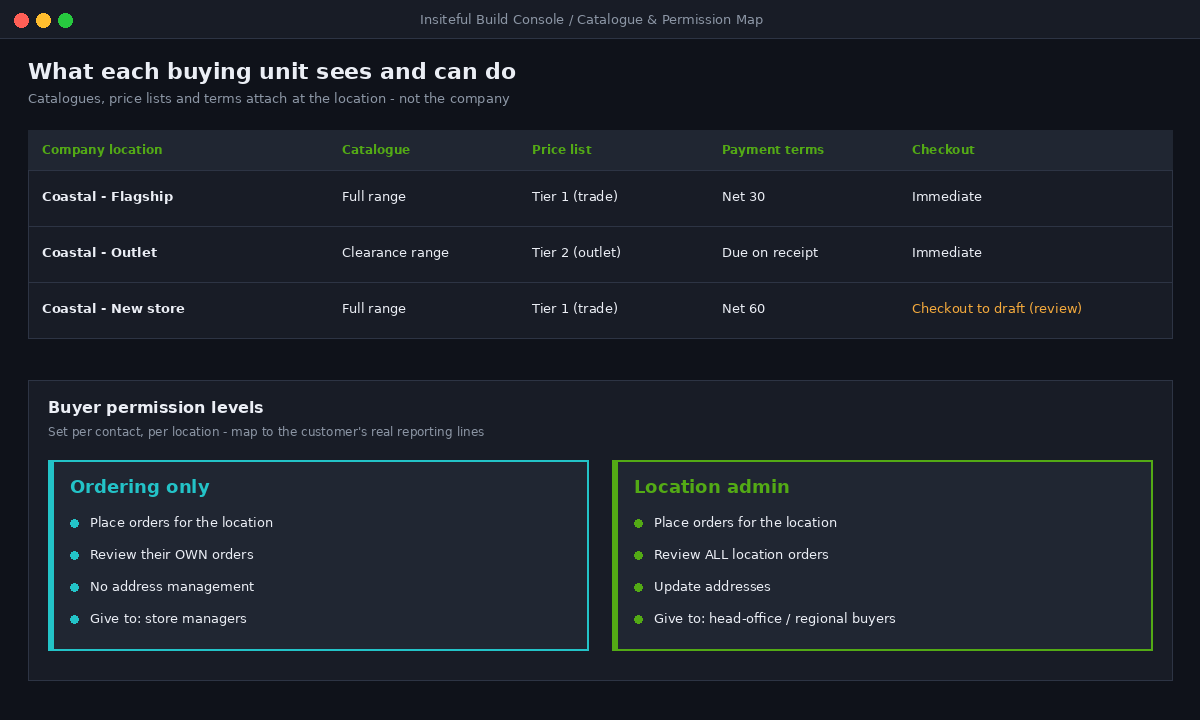
Task: Click the teal bullet beside Review their OWN orders
Action: (74, 555)
